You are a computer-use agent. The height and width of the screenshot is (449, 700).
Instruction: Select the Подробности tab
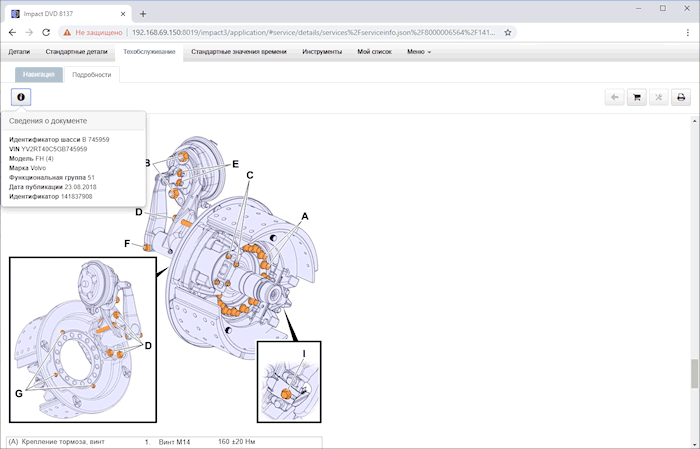point(92,74)
